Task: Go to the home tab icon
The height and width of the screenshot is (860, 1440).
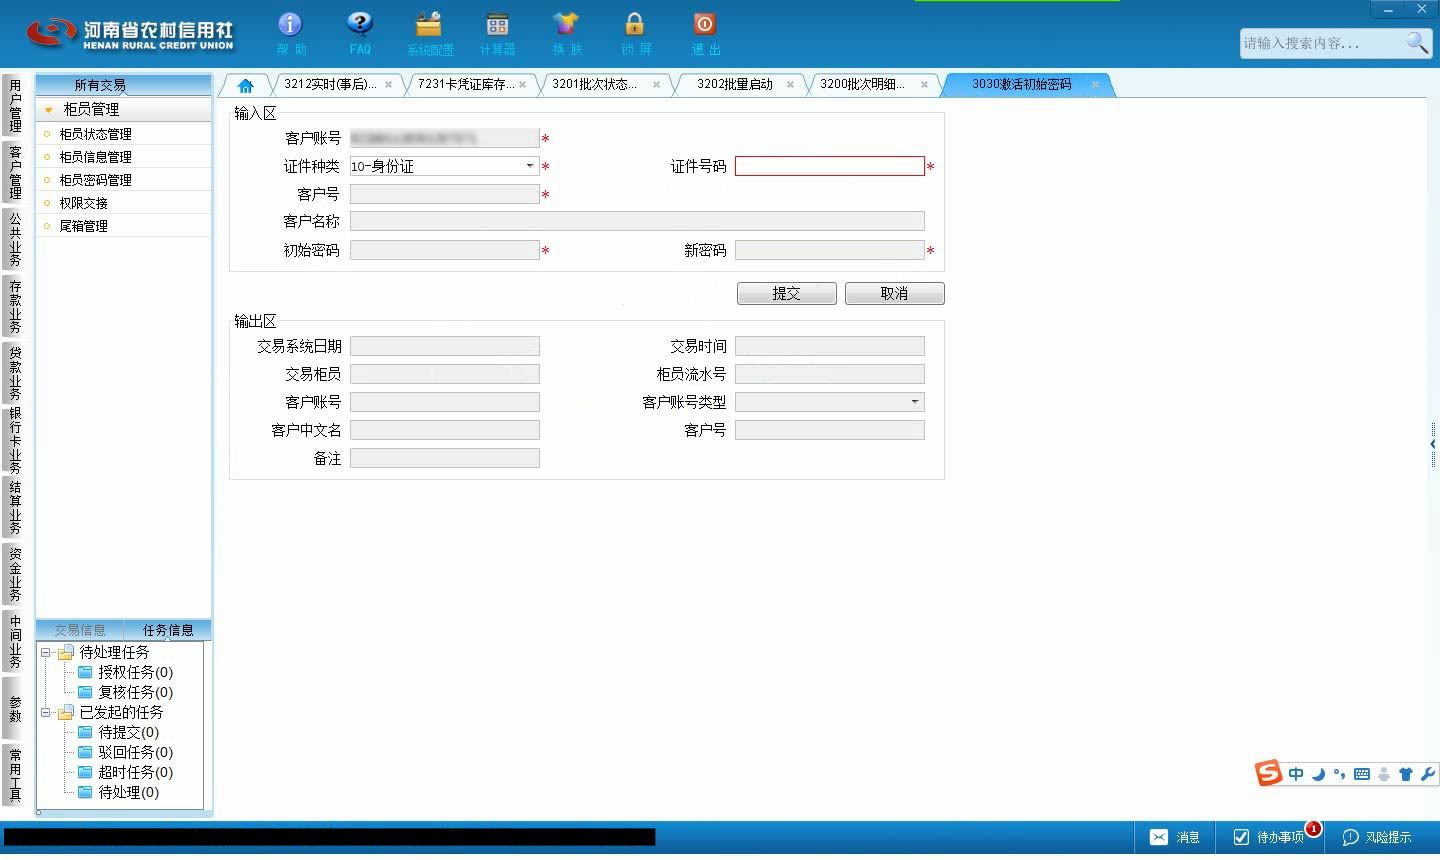Action: tap(245, 85)
